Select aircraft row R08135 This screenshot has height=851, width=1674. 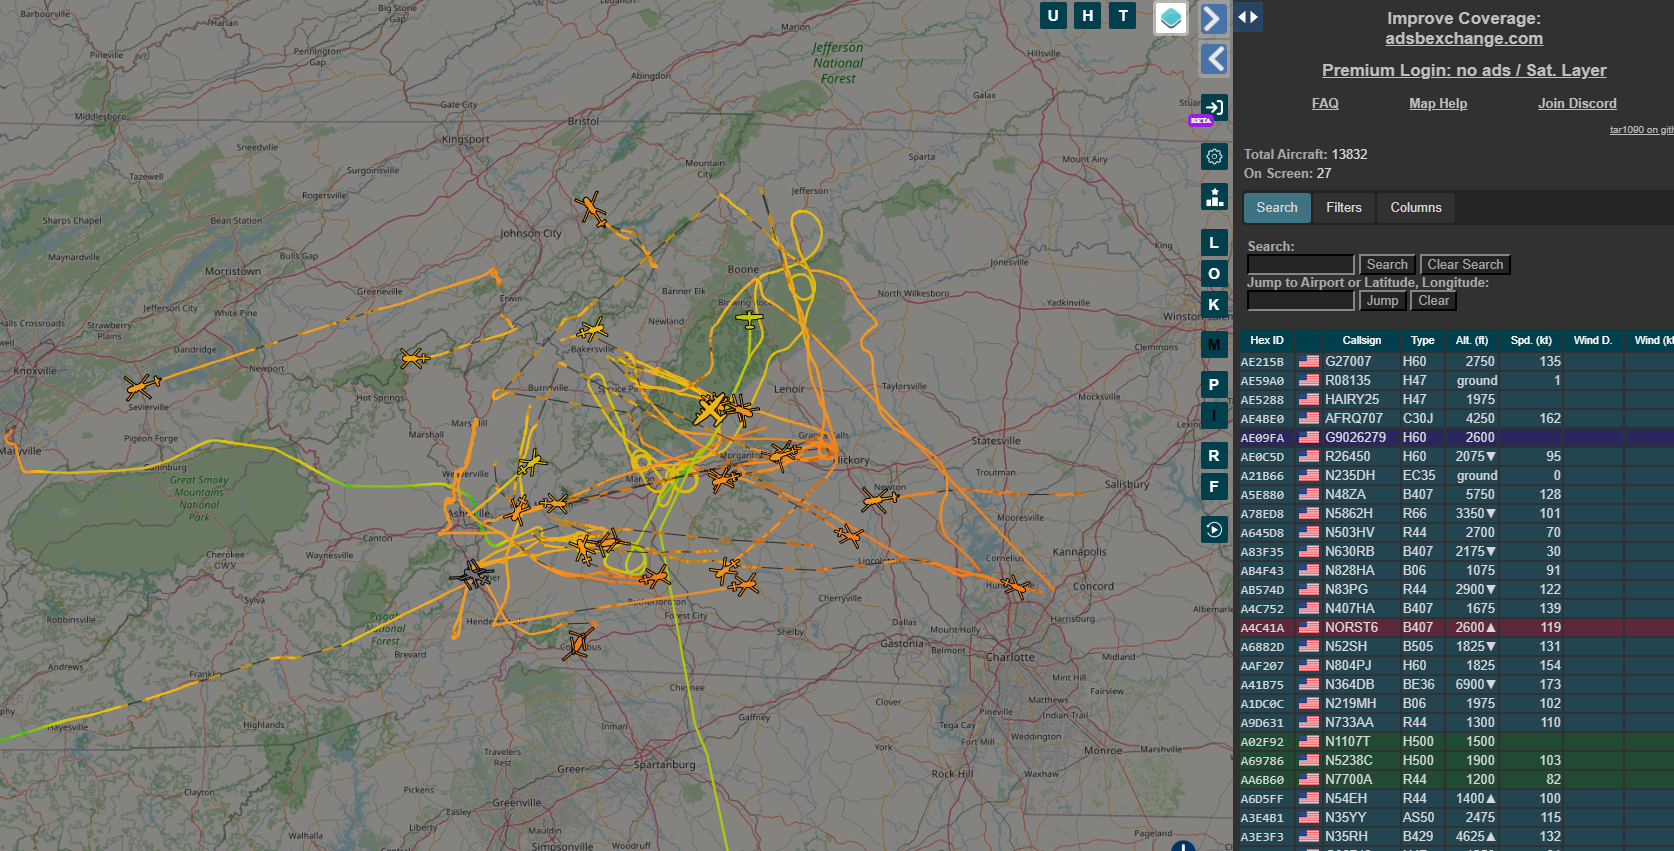[1455, 380]
